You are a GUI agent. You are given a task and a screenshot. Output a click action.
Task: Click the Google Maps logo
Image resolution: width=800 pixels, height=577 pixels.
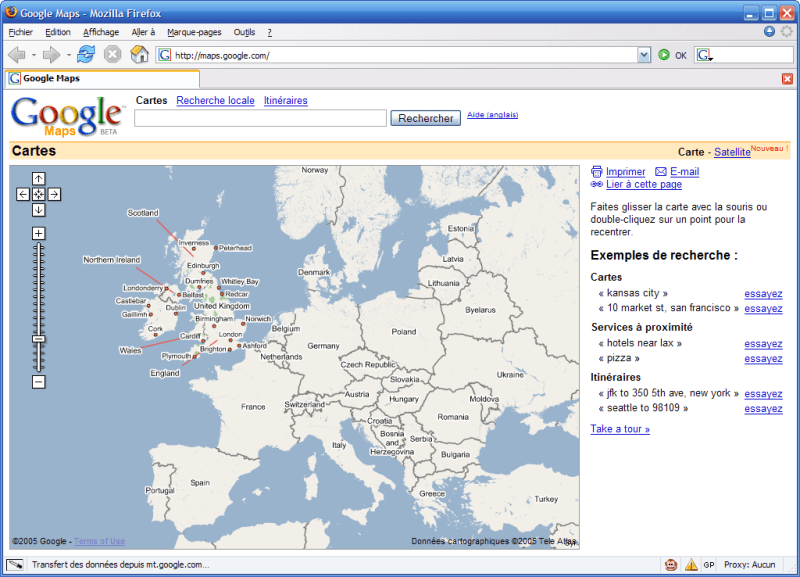(67, 116)
